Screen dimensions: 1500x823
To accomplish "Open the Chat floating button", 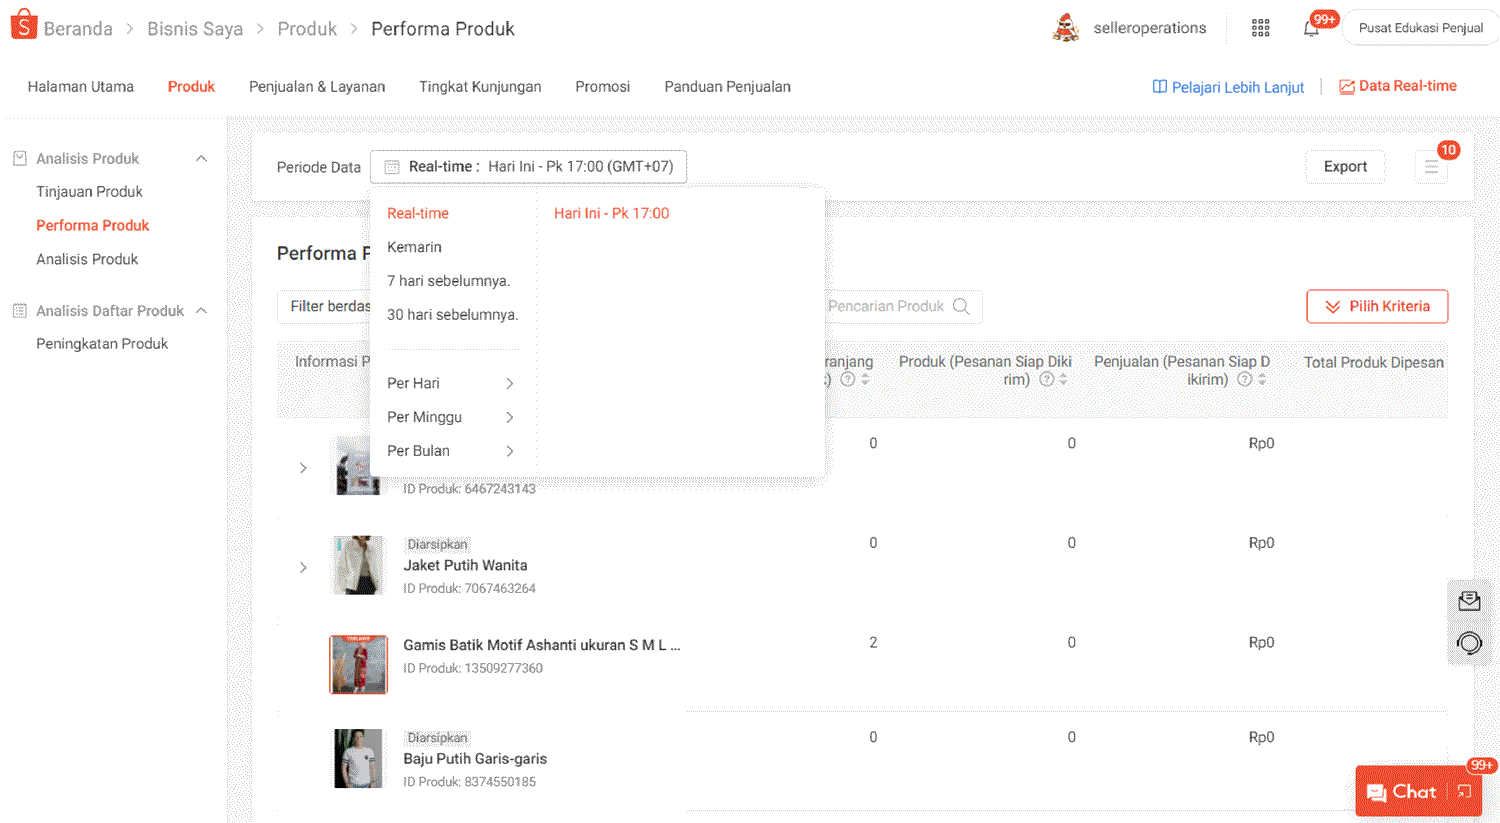I will coord(1402,792).
